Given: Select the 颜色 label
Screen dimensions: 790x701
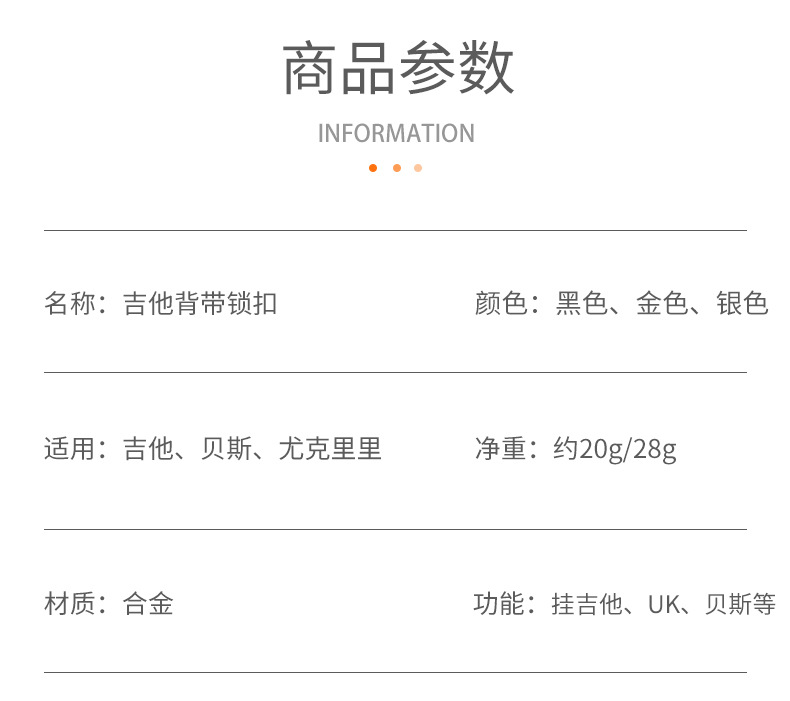Looking at the screenshot, I should (x=500, y=304).
